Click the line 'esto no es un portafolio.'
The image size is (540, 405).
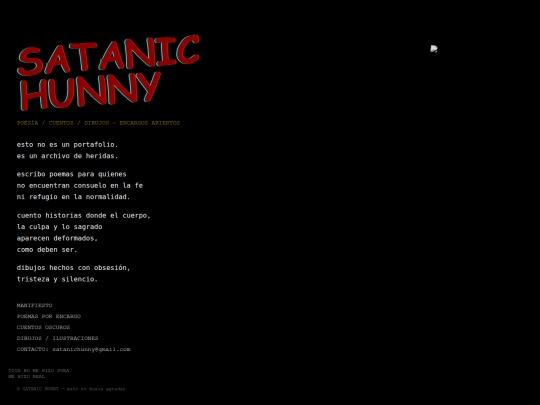(67, 145)
